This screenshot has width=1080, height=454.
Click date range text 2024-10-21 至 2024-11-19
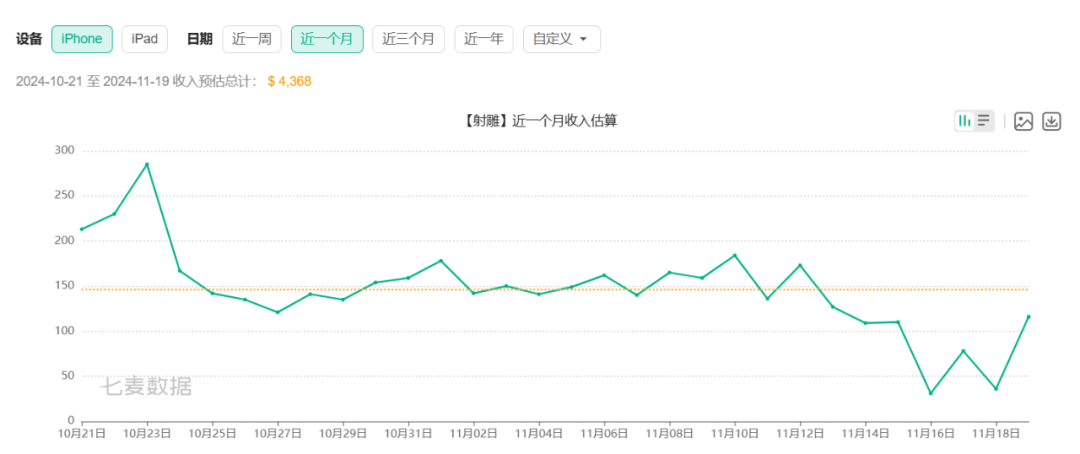tap(93, 81)
